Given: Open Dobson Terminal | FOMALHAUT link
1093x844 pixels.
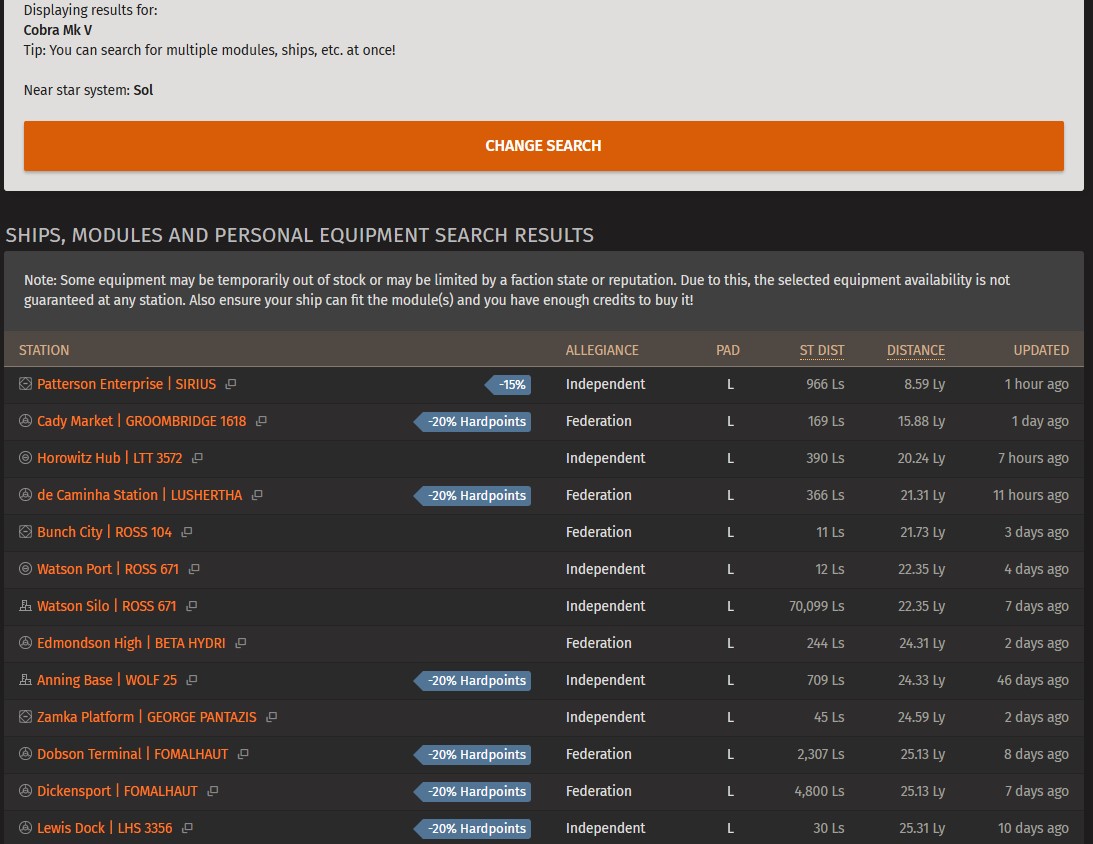Looking at the screenshot, I should (x=132, y=753).
